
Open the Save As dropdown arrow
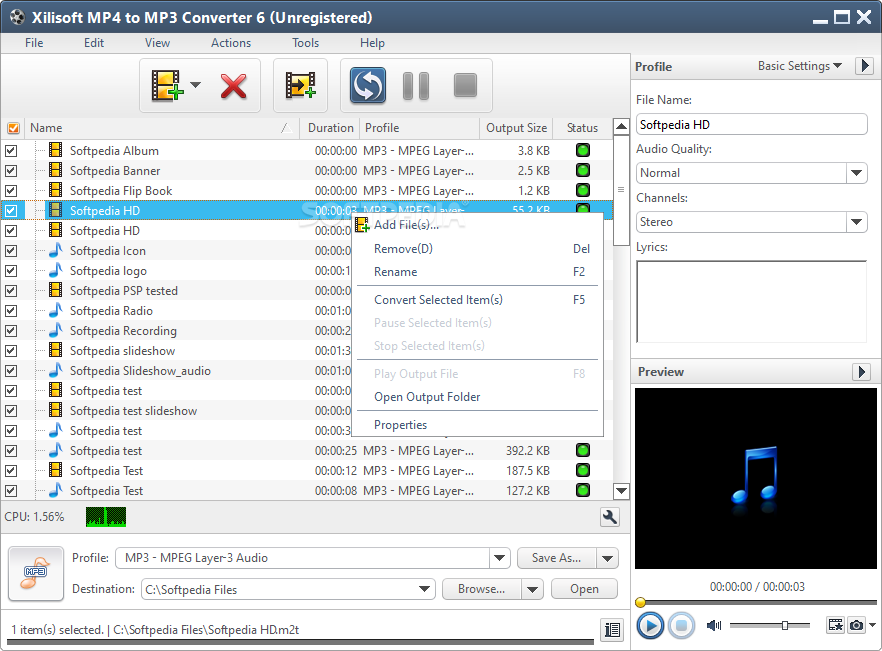coord(608,558)
